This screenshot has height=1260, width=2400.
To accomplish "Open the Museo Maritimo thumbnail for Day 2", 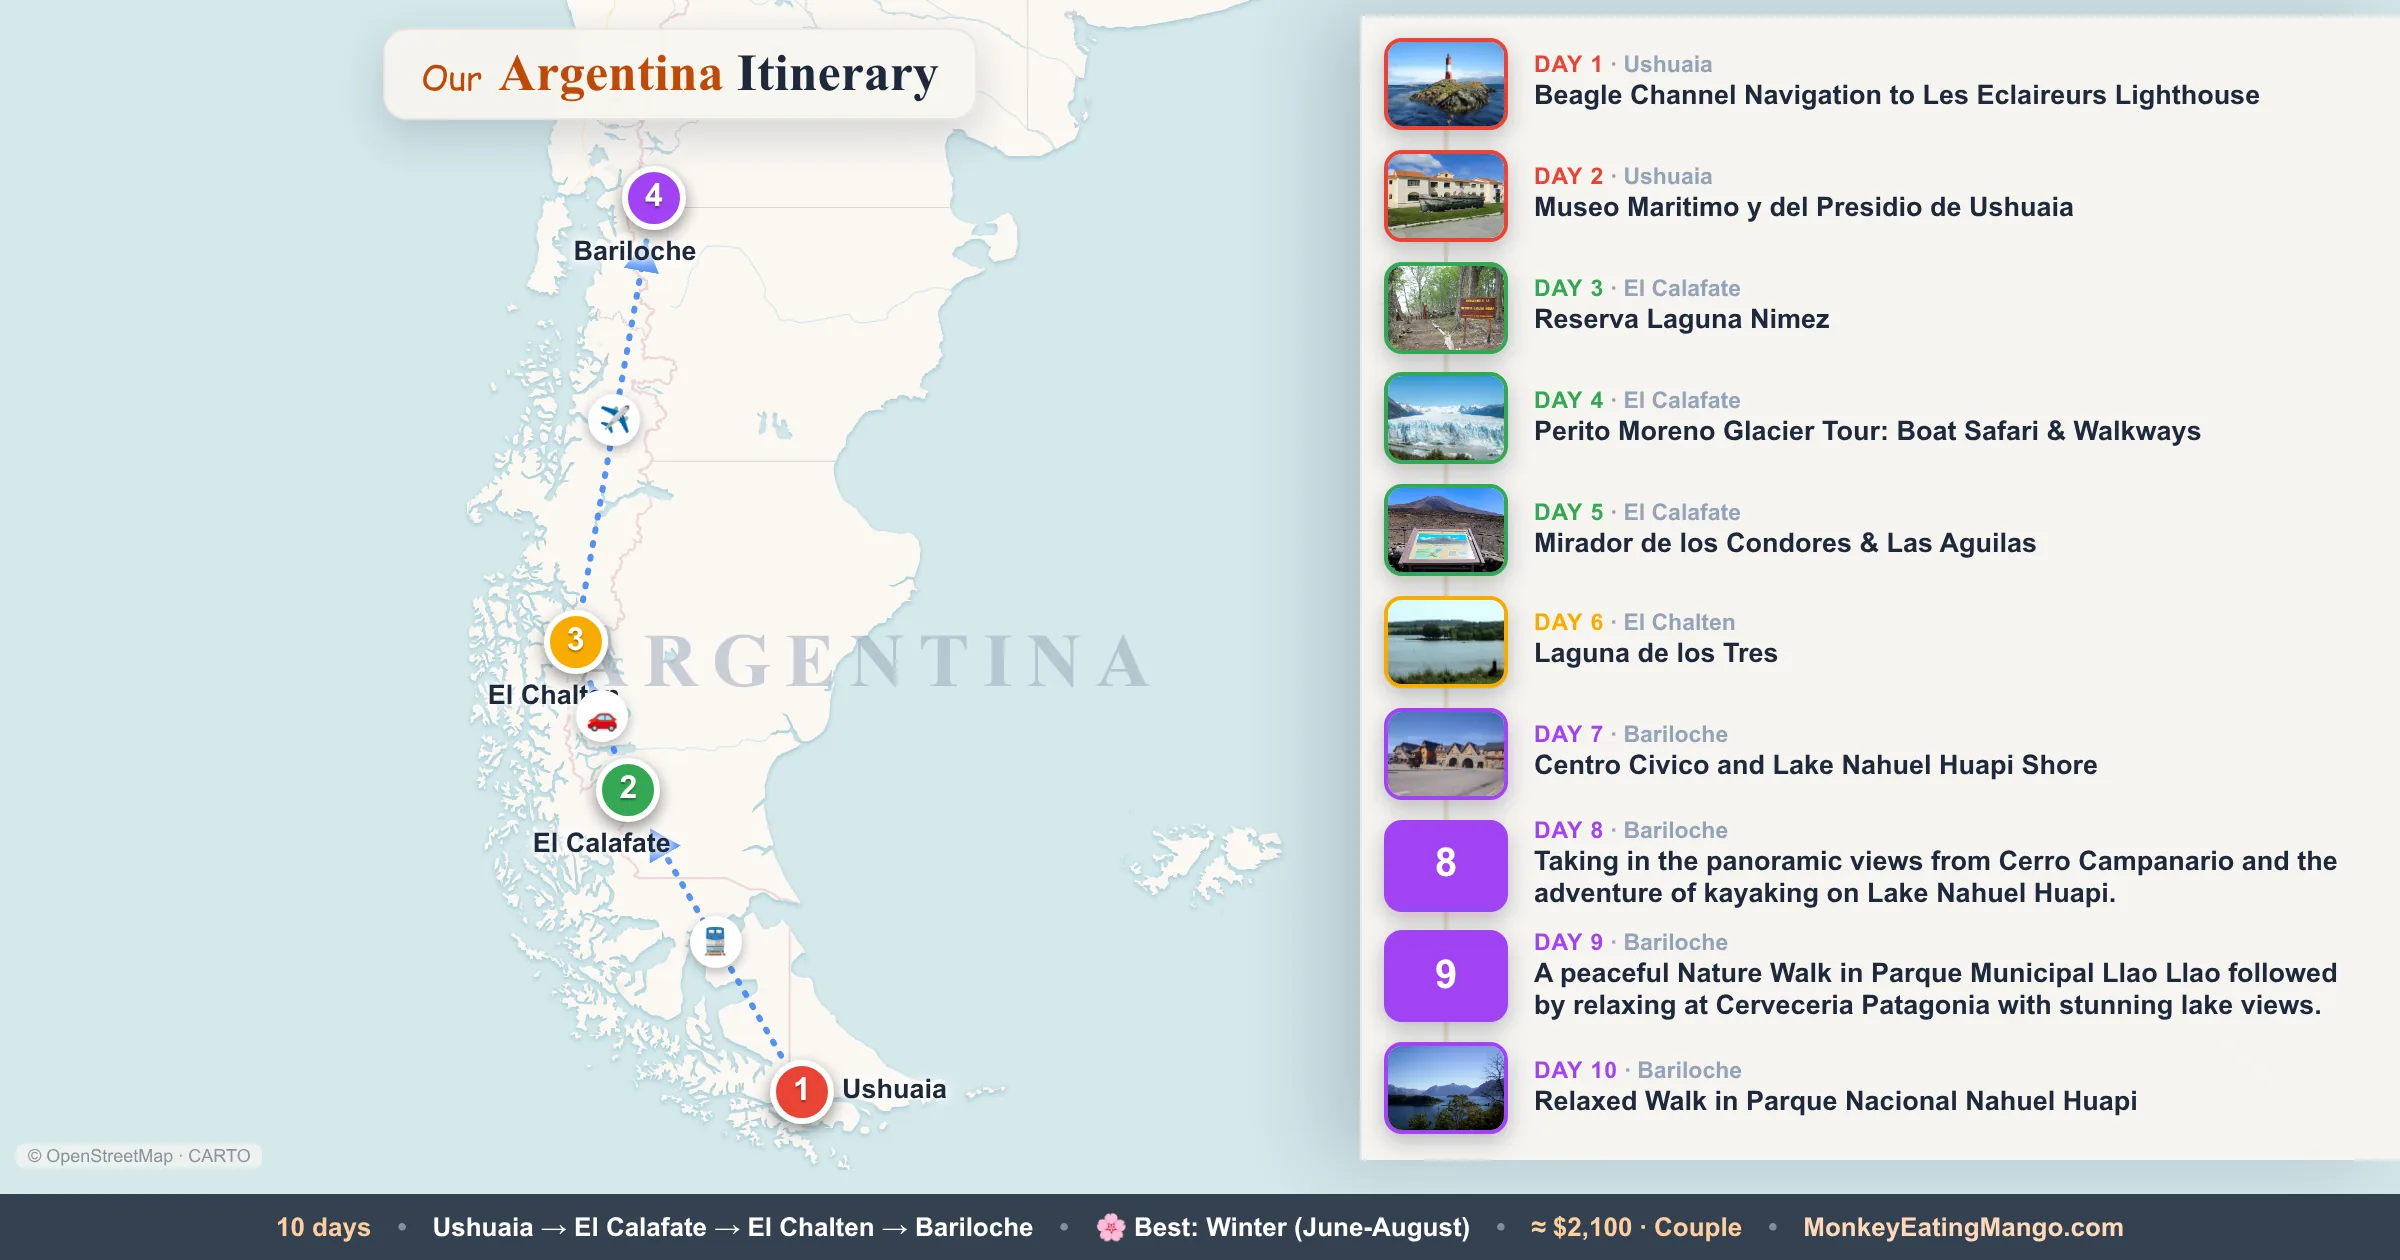I will coord(1445,196).
